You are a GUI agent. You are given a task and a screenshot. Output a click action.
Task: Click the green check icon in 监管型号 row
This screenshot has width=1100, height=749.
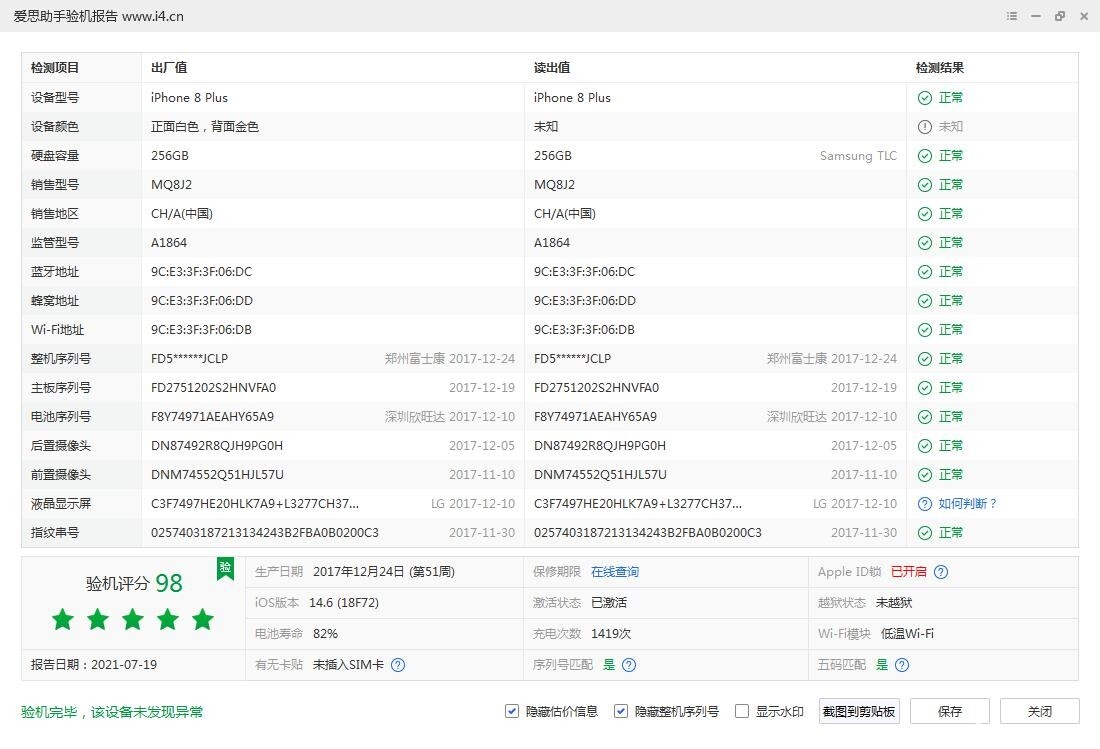(x=925, y=243)
